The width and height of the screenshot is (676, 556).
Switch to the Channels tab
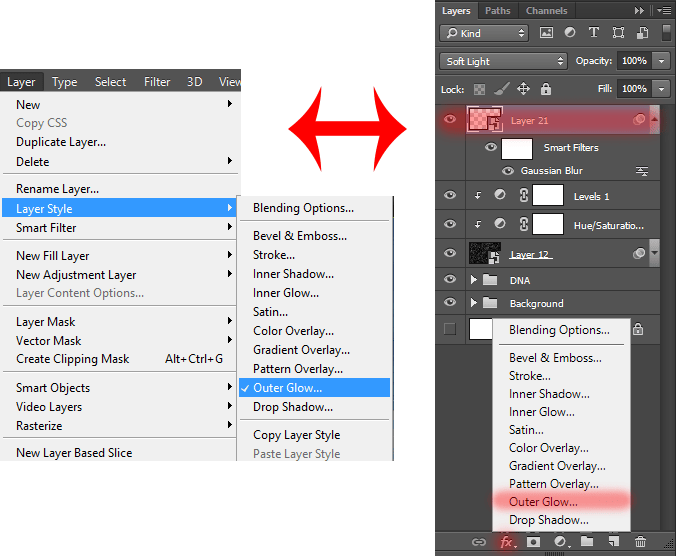(546, 11)
